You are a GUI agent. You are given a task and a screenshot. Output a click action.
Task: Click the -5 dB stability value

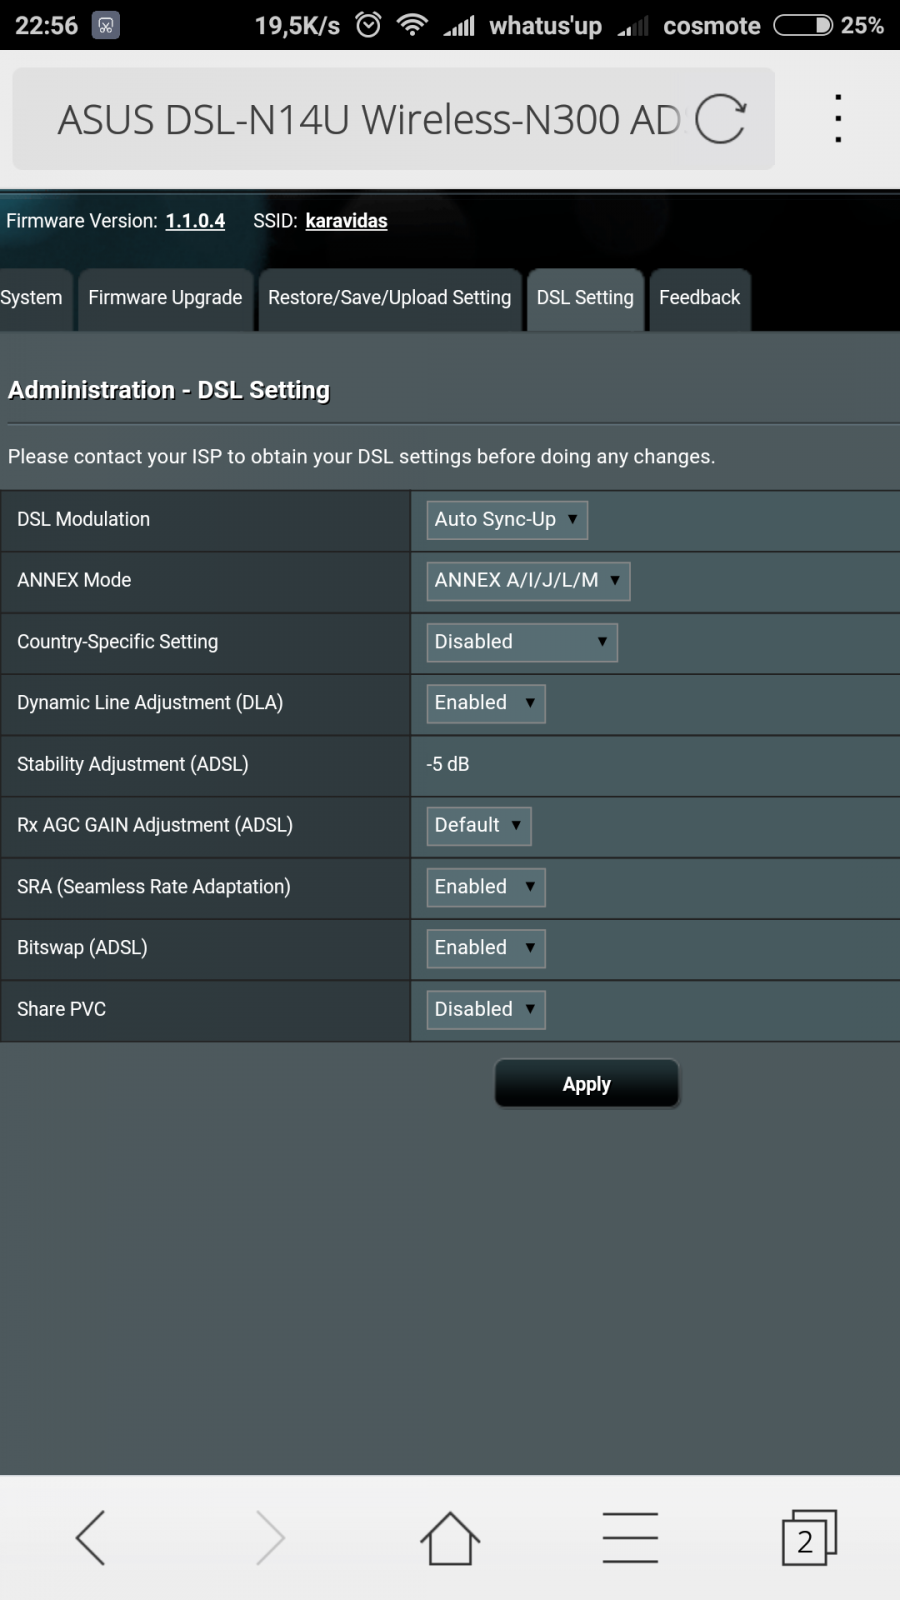pyautogui.click(x=448, y=764)
